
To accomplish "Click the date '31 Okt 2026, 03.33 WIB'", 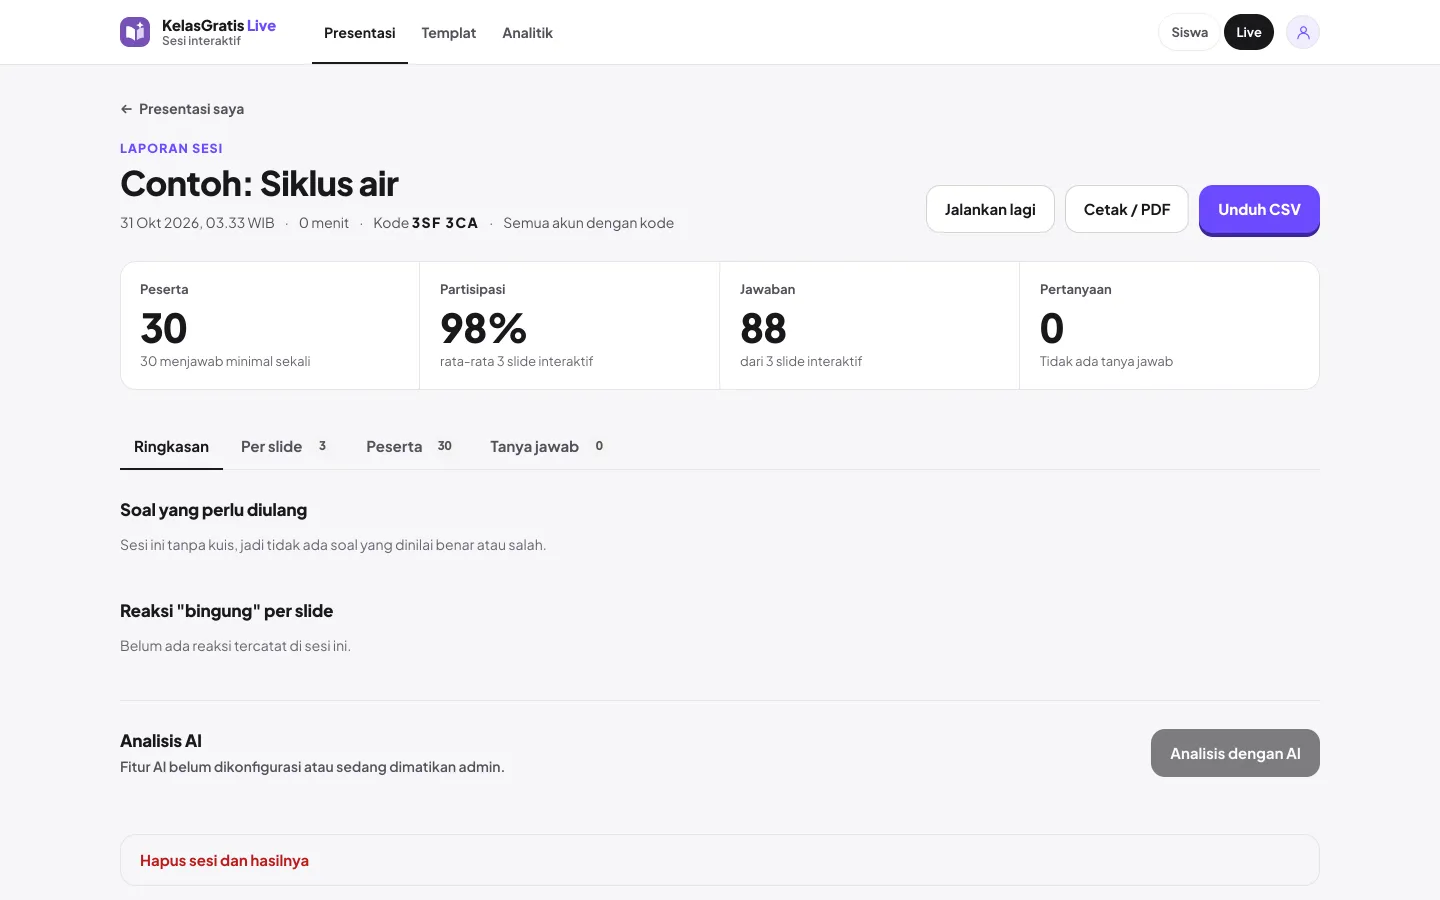I will [197, 223].
